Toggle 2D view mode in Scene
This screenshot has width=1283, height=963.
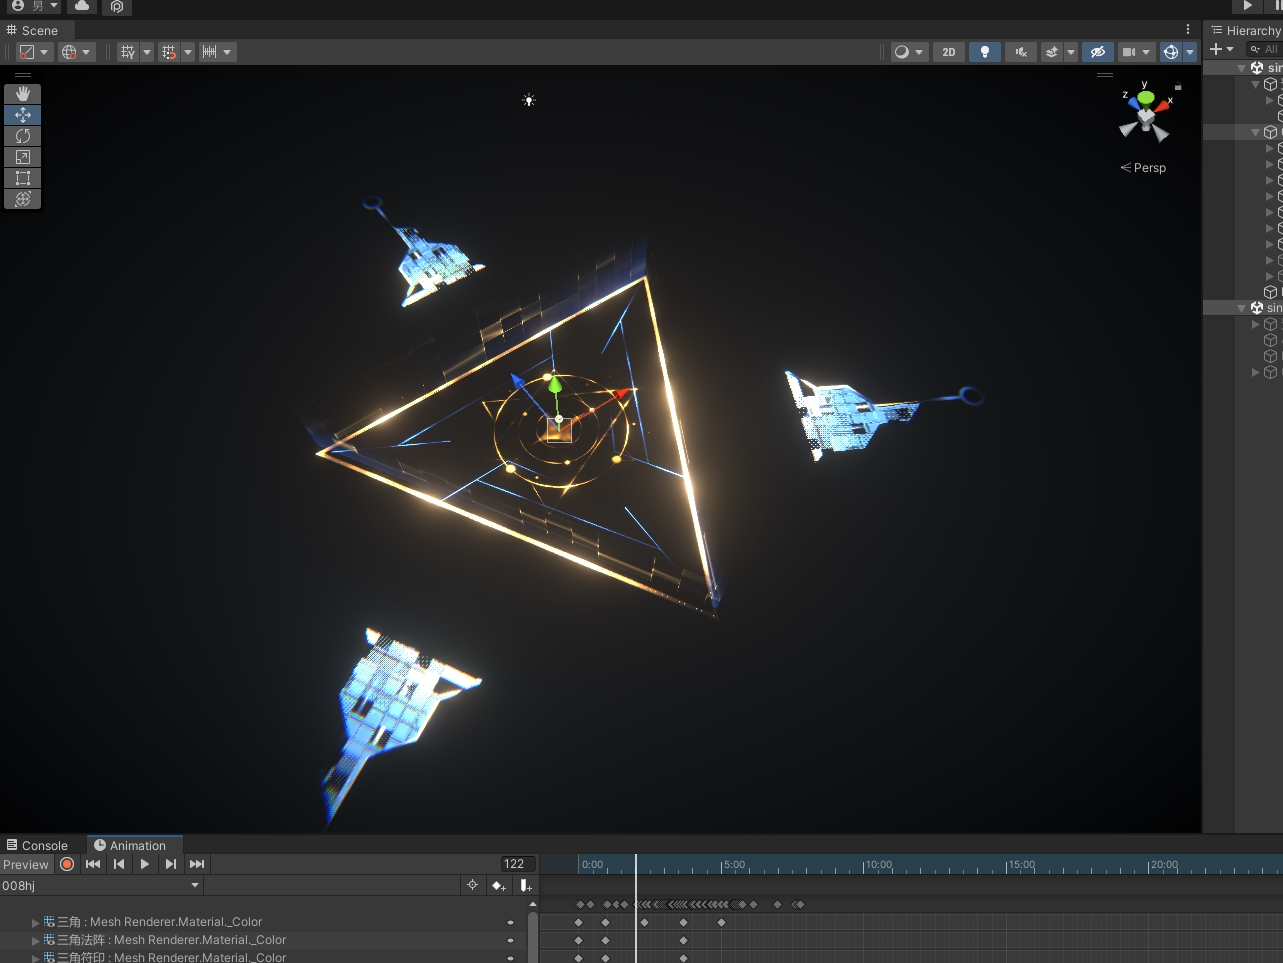coord(948,52)
